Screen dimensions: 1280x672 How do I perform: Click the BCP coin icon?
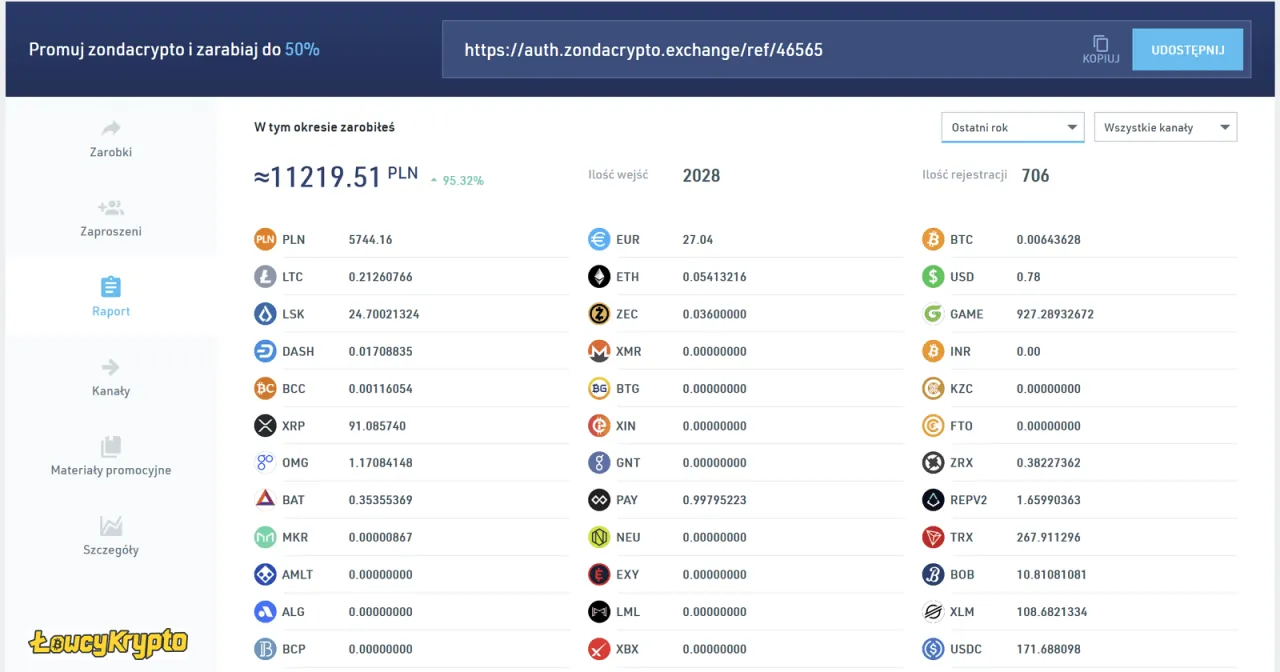(x=265, y=649)
